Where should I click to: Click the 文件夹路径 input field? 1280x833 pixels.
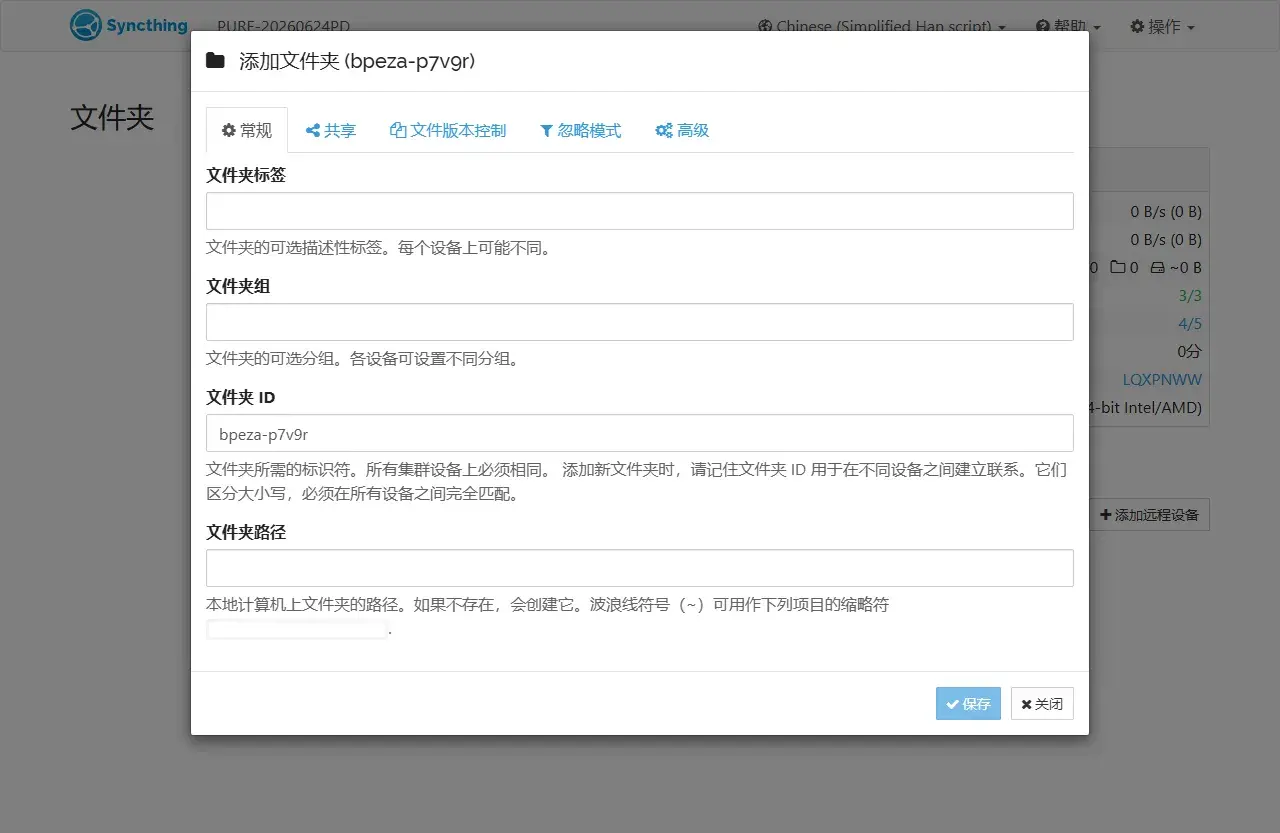[x=640, y=568]
